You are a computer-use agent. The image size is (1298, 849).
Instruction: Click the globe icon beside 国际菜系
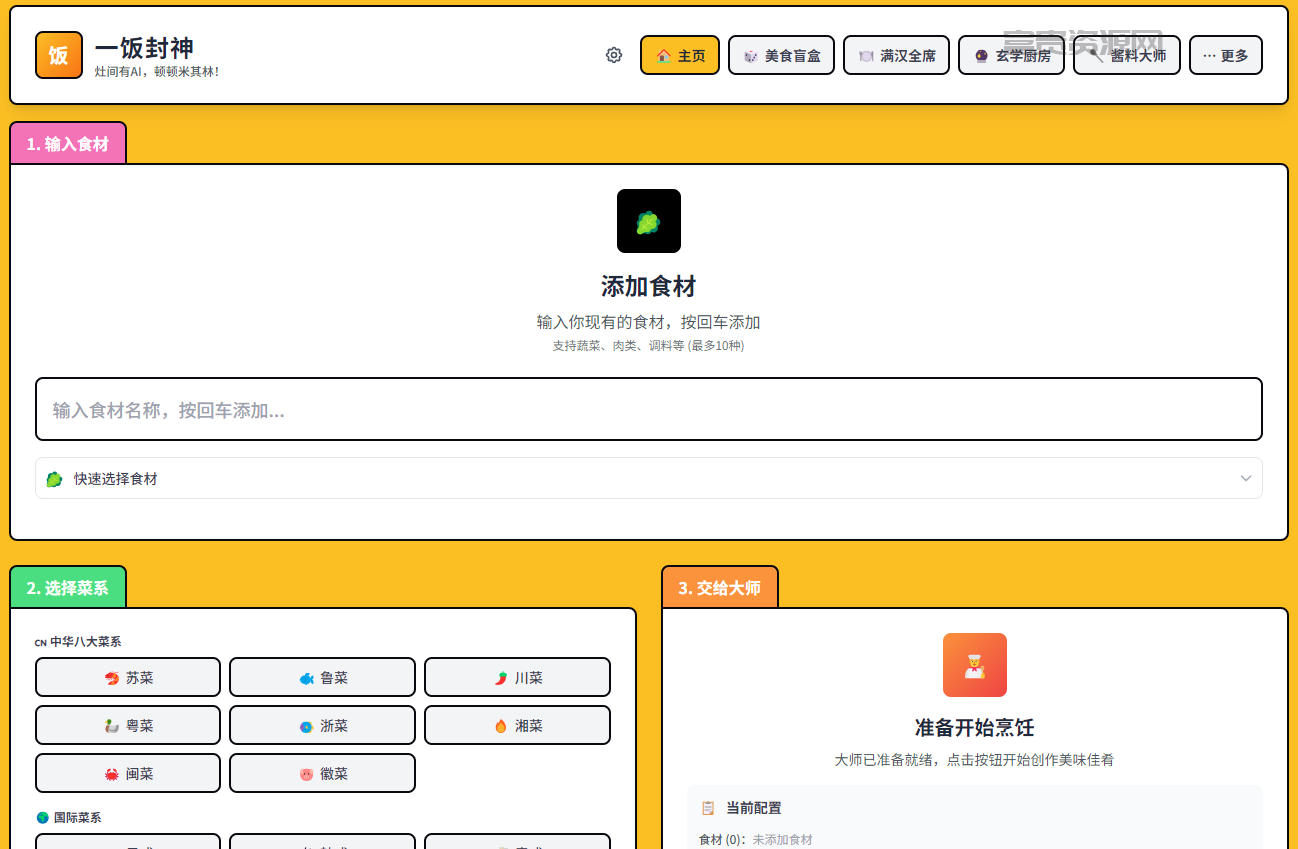point(42,817)
